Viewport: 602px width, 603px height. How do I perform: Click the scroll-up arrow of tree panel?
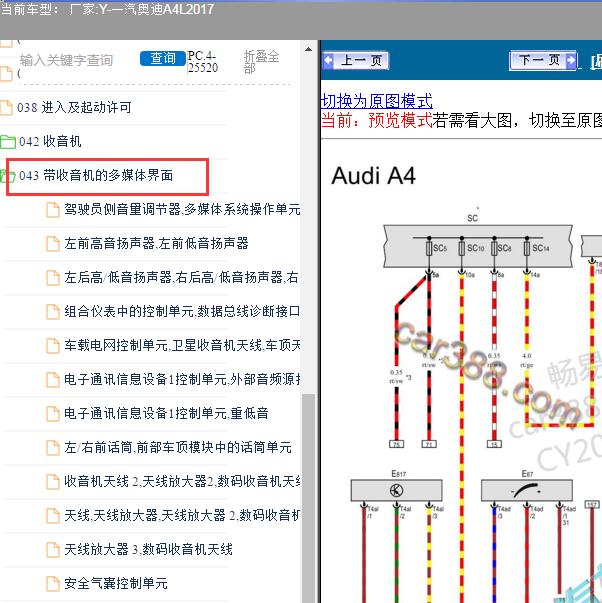click(308, 49)
